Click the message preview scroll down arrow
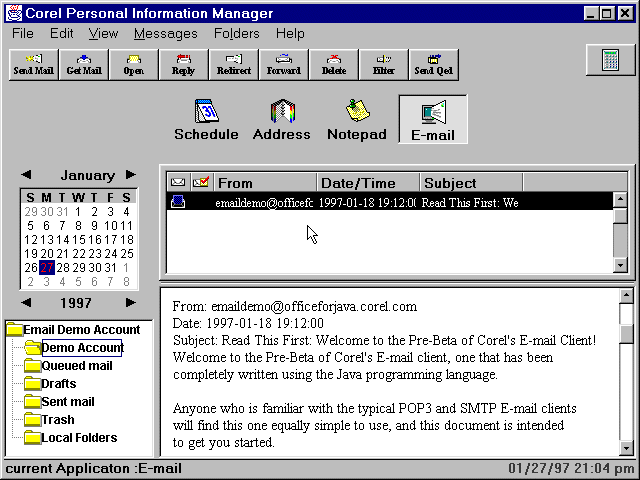Screen dimensions: 640x480 click(626, 448)
